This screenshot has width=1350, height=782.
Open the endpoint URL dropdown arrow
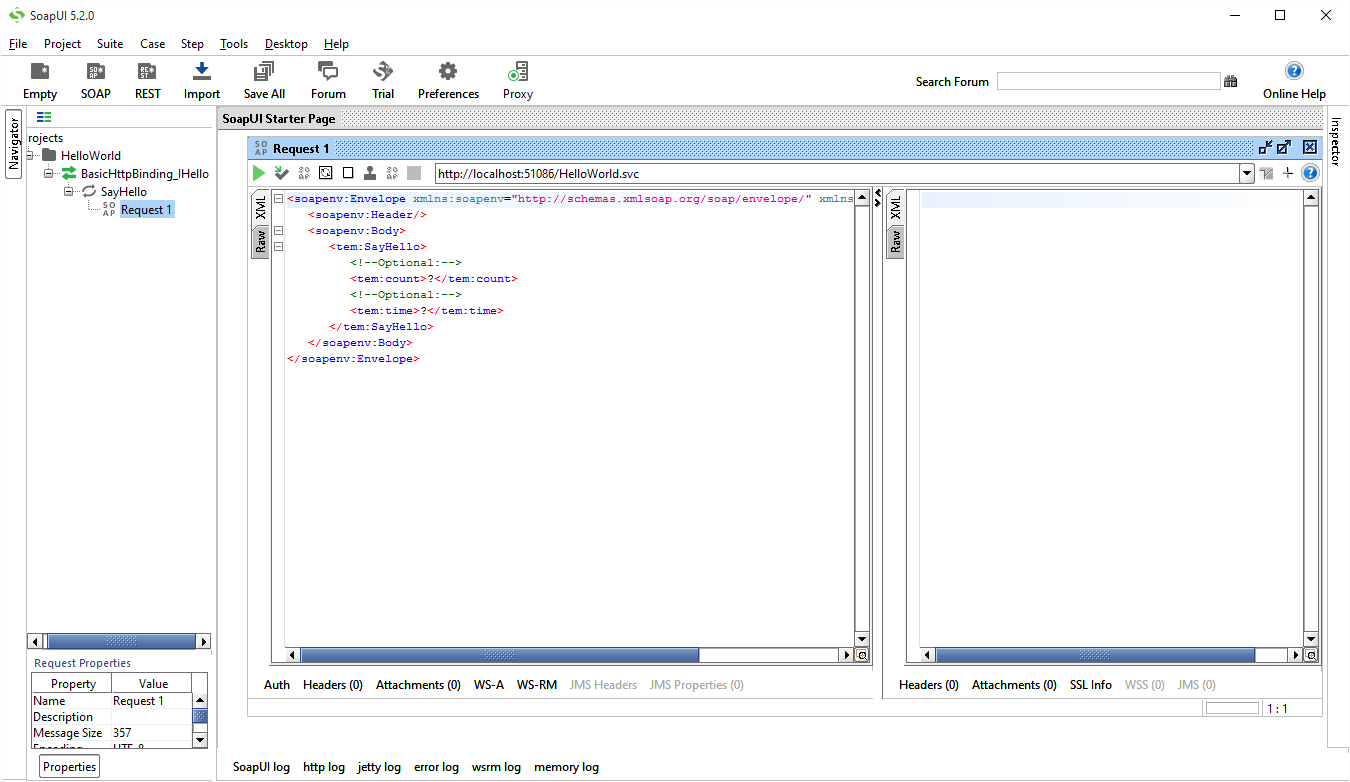[1247, 173]
